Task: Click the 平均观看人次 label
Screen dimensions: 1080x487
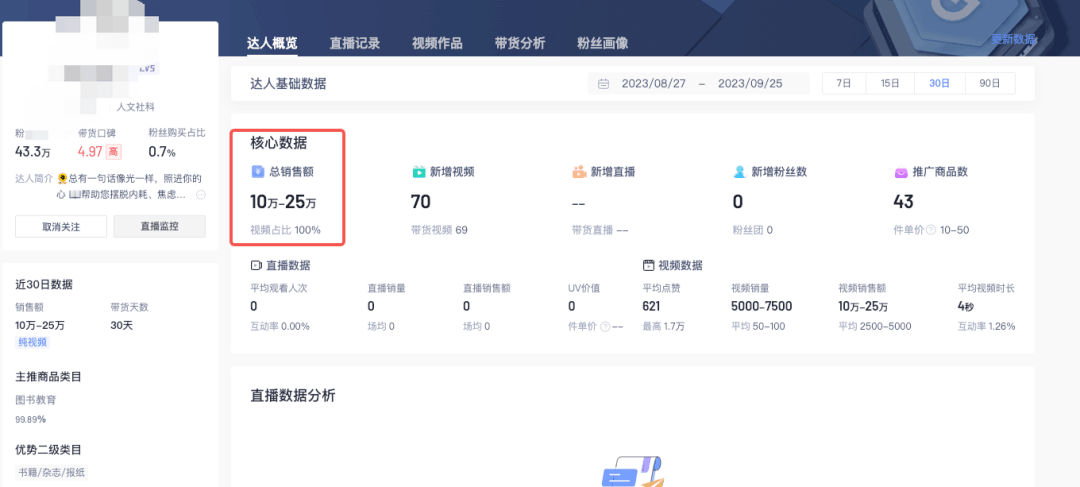Action: [279, 288]
